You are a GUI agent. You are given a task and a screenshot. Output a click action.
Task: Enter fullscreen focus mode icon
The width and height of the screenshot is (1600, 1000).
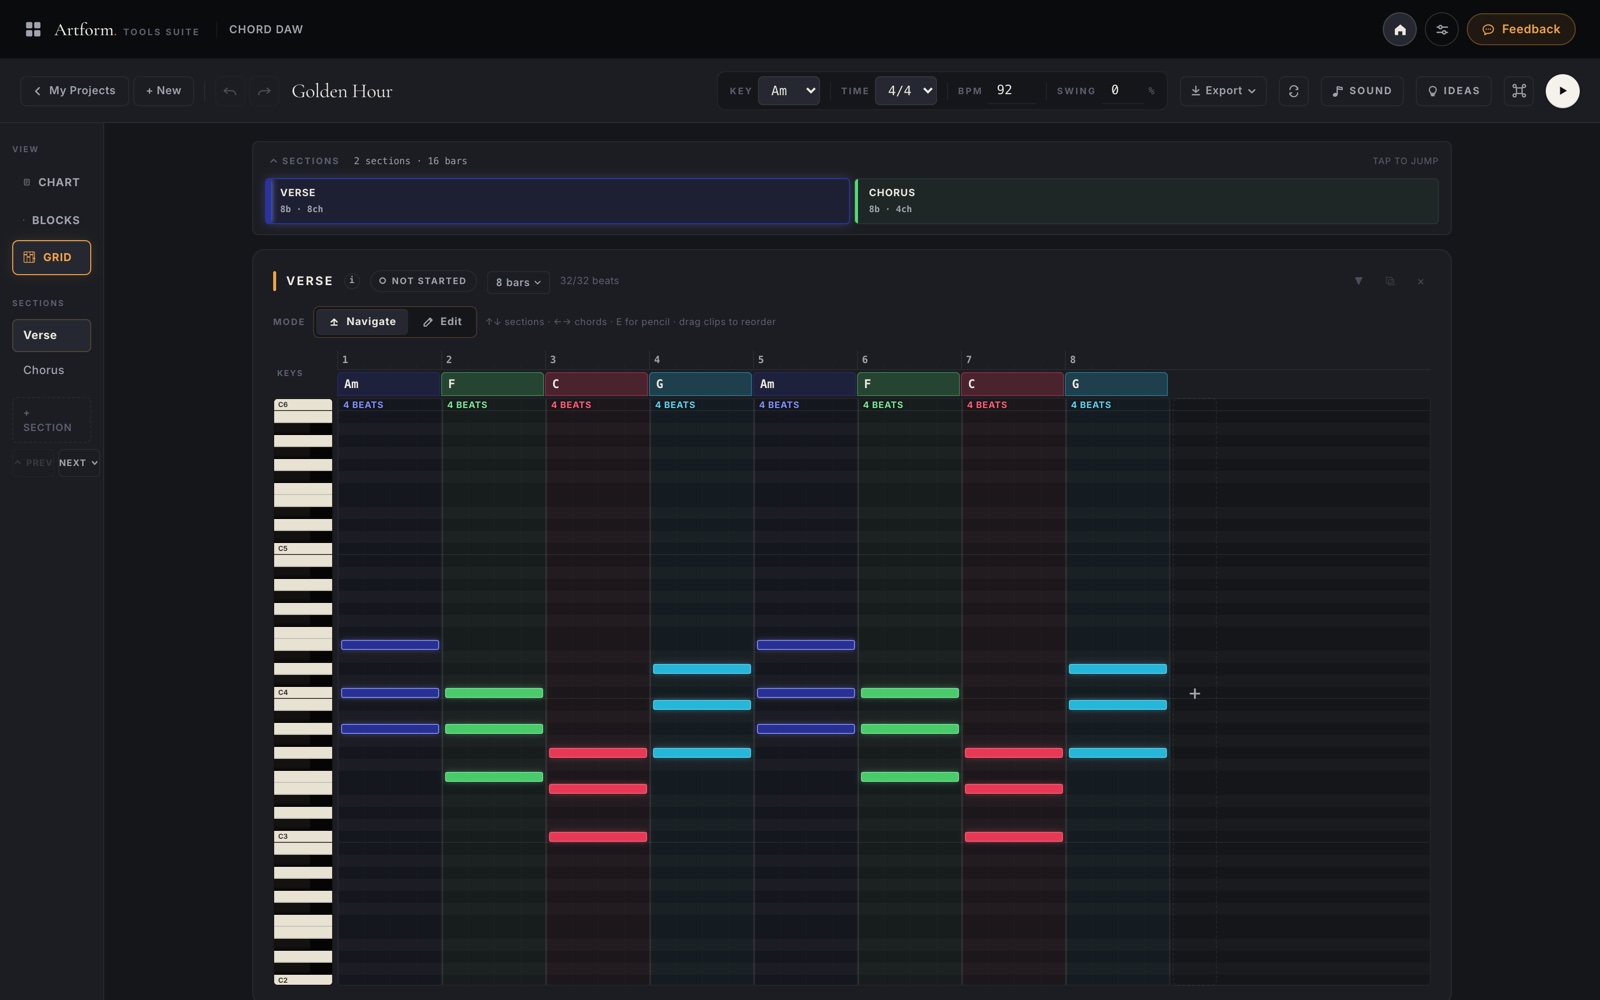1518,91
